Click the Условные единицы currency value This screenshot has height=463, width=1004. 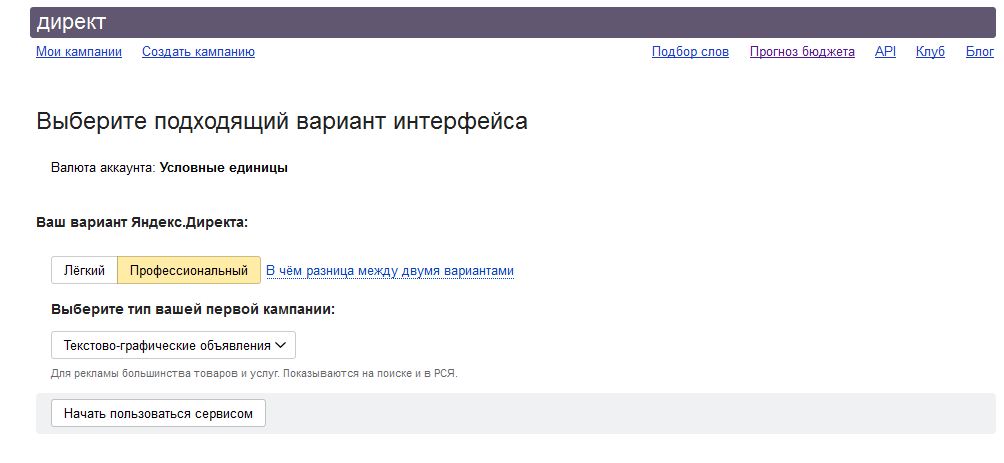point(223,168)
